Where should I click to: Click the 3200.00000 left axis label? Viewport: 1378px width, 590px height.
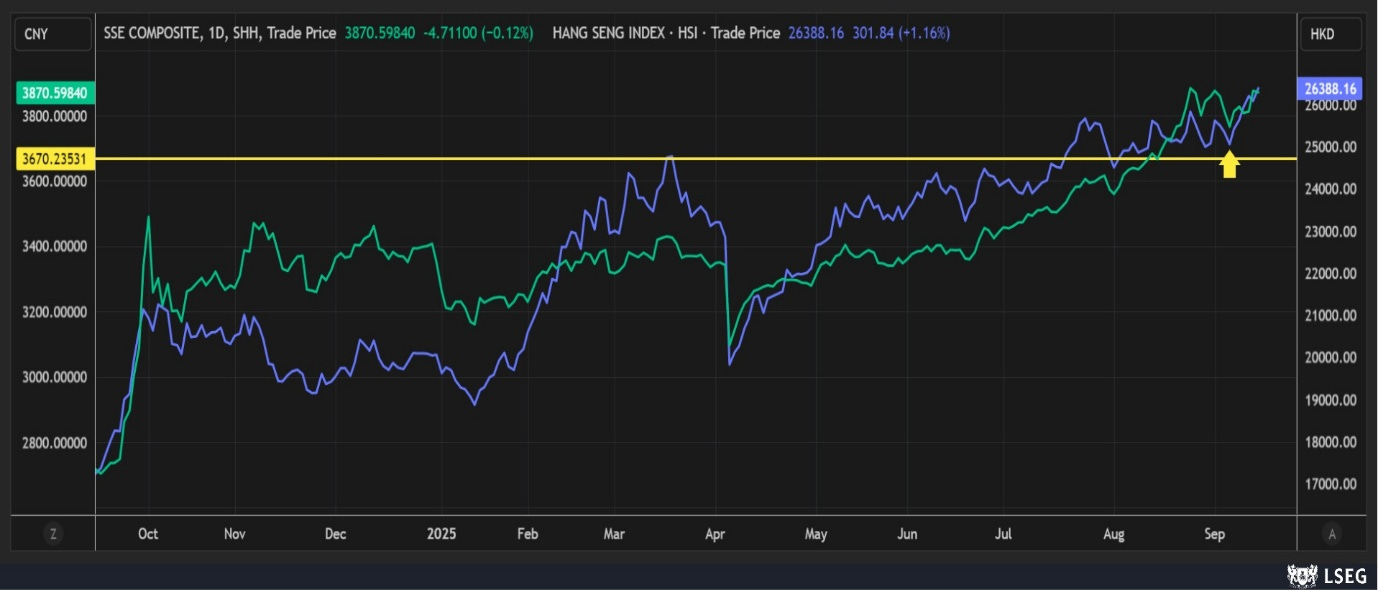click(53, 312)
